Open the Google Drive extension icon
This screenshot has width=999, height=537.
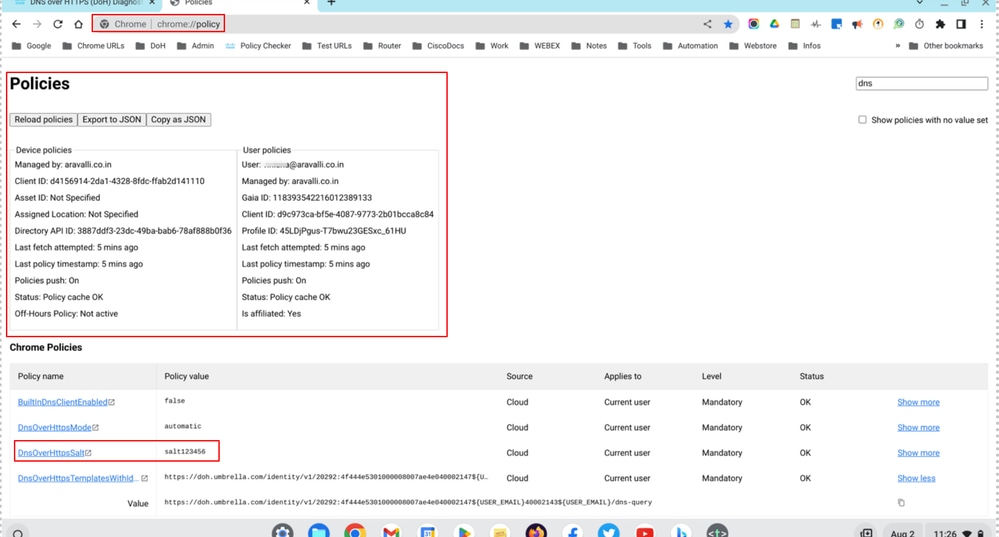click(x=774, y=24)
